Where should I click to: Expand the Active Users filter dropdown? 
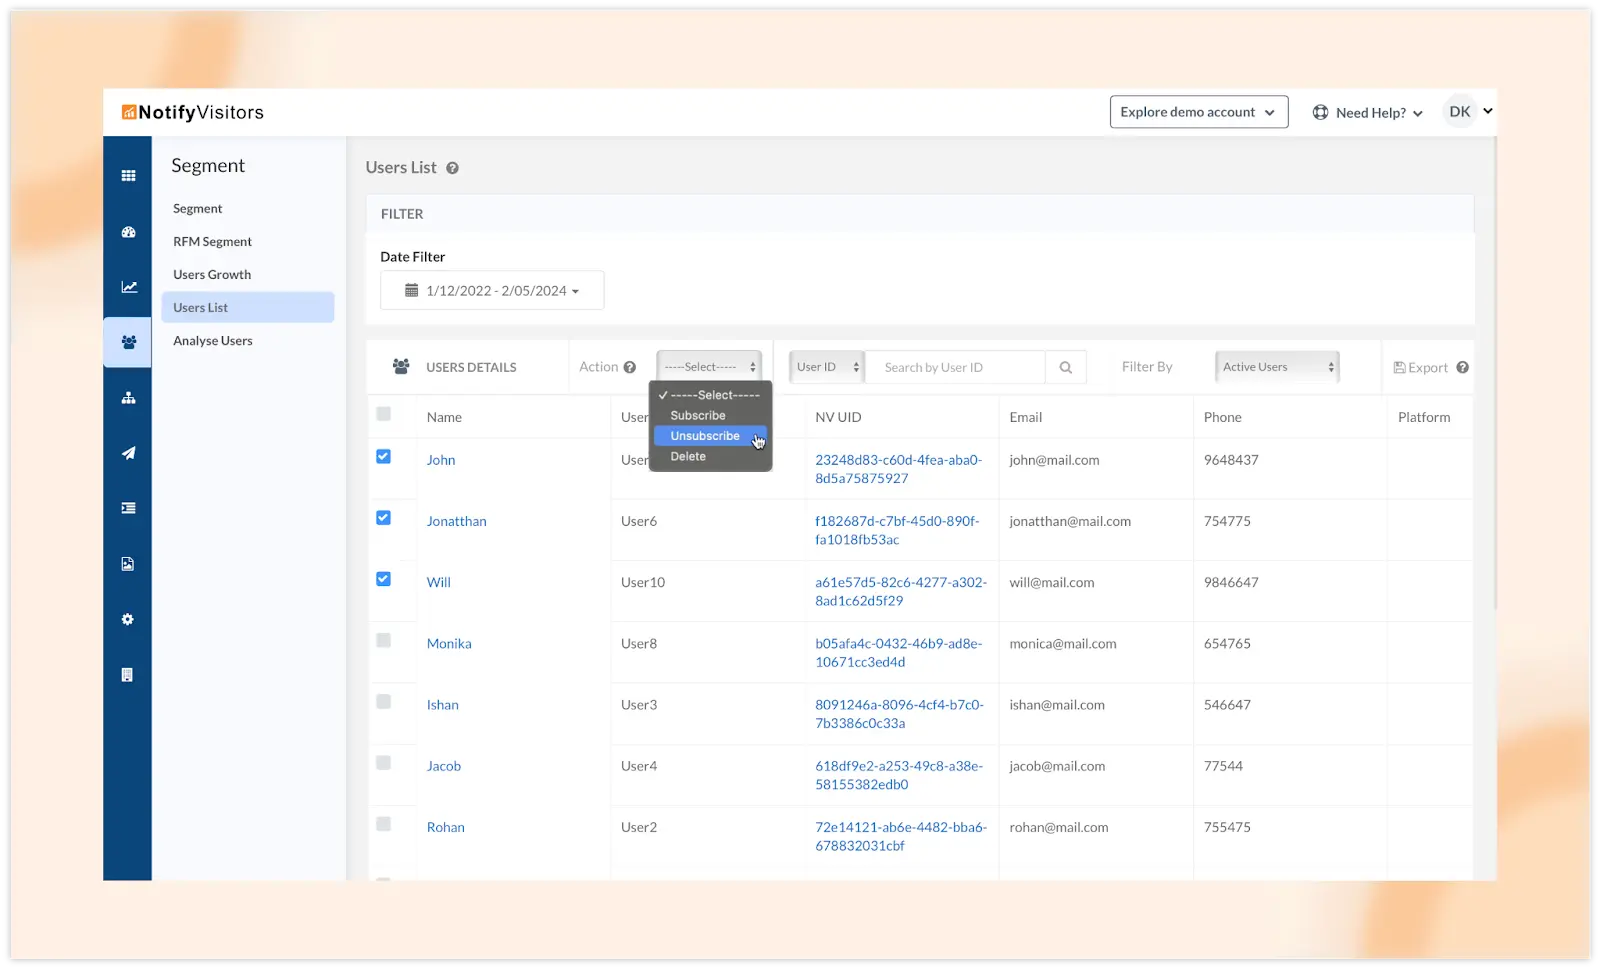tap(1276, 368)
